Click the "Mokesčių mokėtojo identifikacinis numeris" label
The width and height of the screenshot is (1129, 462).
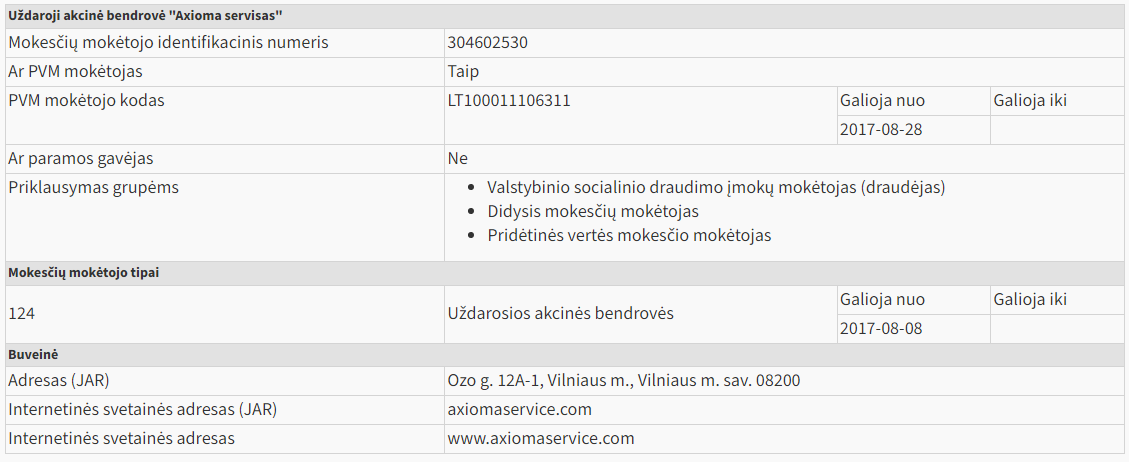168,43
